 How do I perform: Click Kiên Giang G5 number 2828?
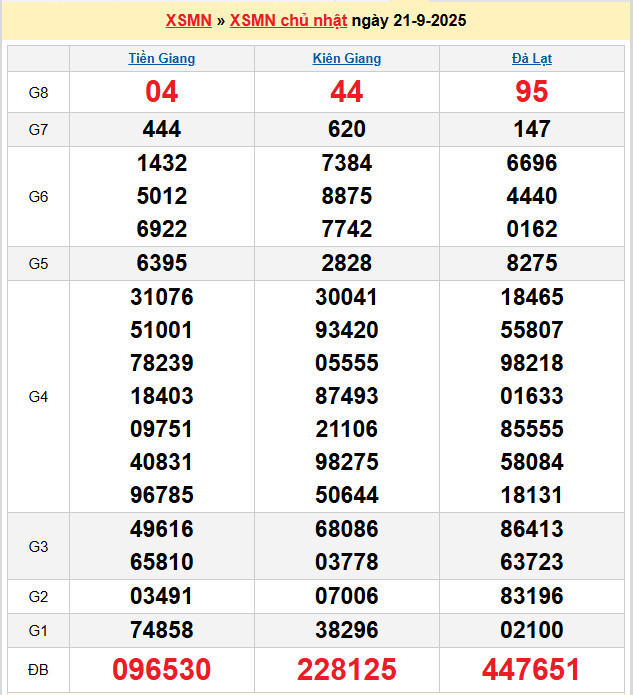point(347,263)
